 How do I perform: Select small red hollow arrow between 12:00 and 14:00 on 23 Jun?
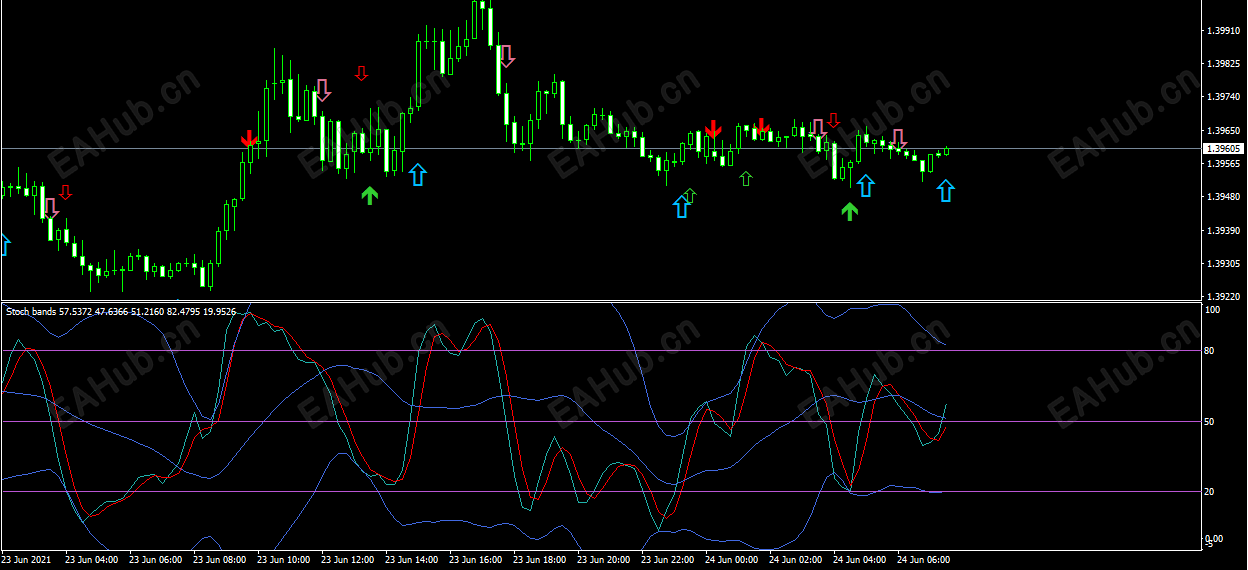362,72
